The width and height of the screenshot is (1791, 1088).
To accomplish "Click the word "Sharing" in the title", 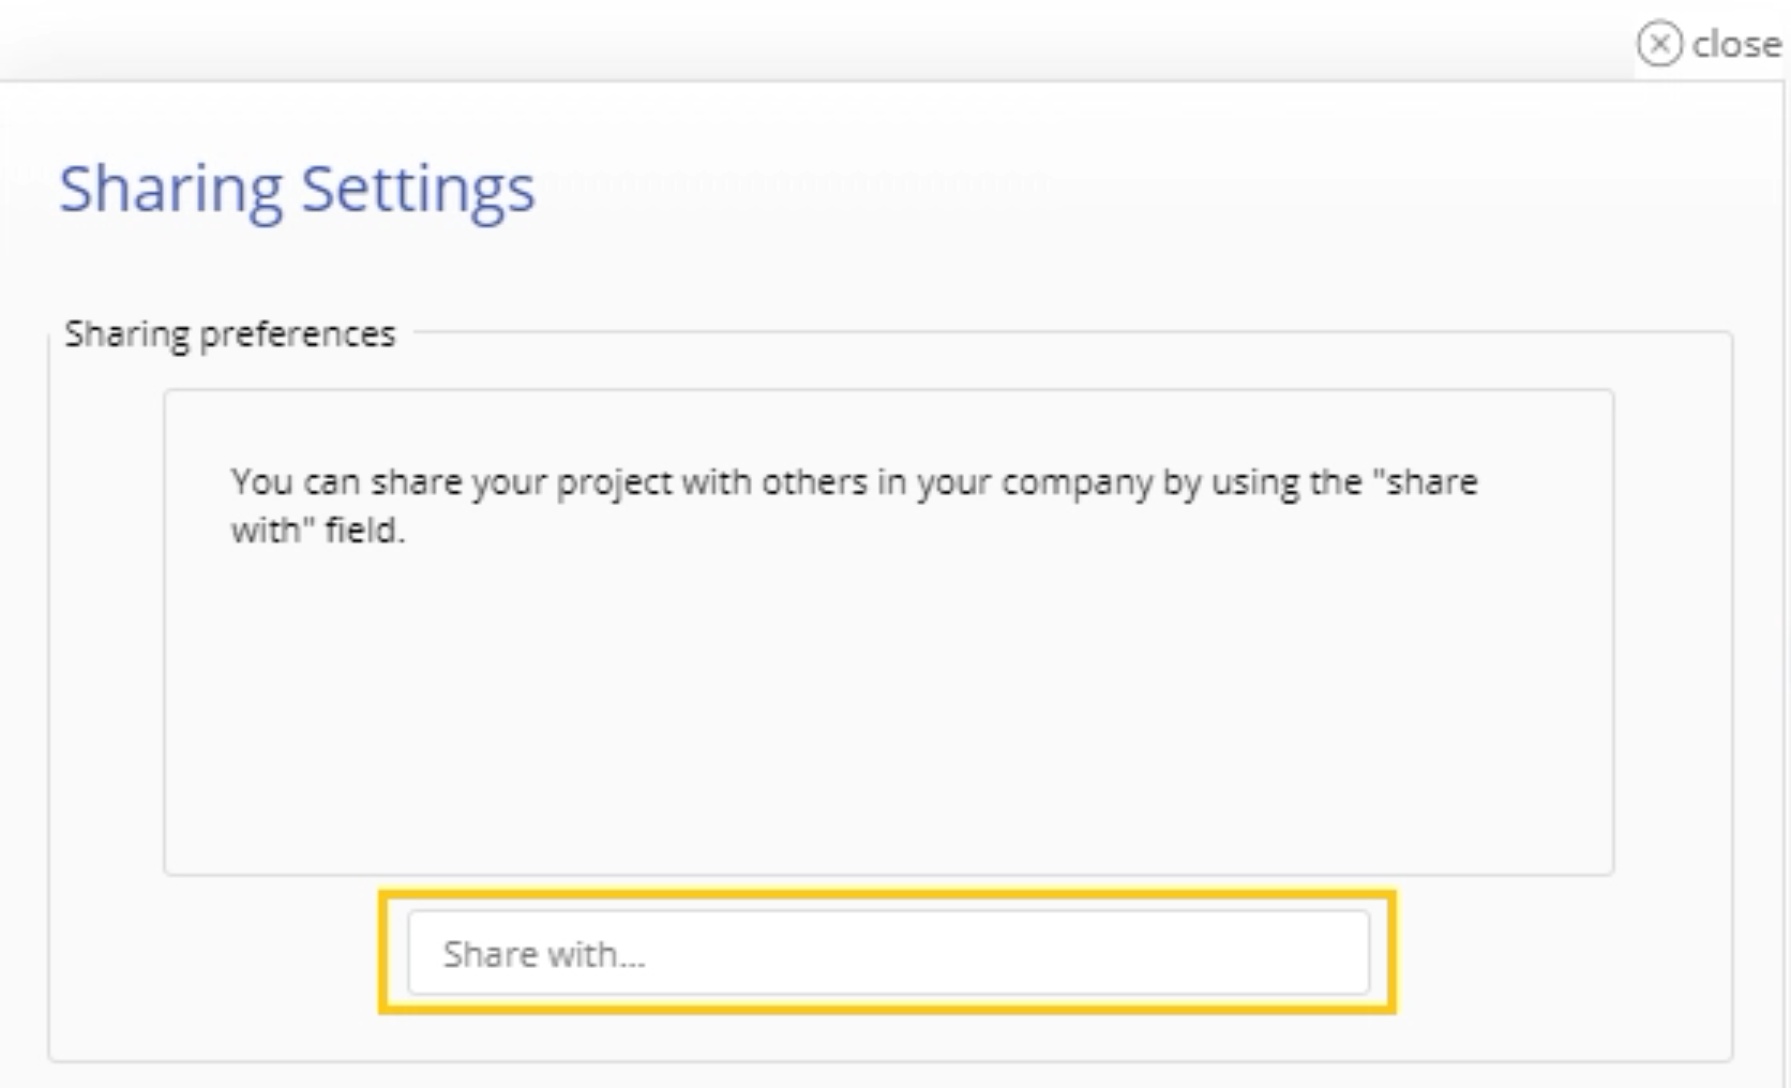I will click(170, 188).
